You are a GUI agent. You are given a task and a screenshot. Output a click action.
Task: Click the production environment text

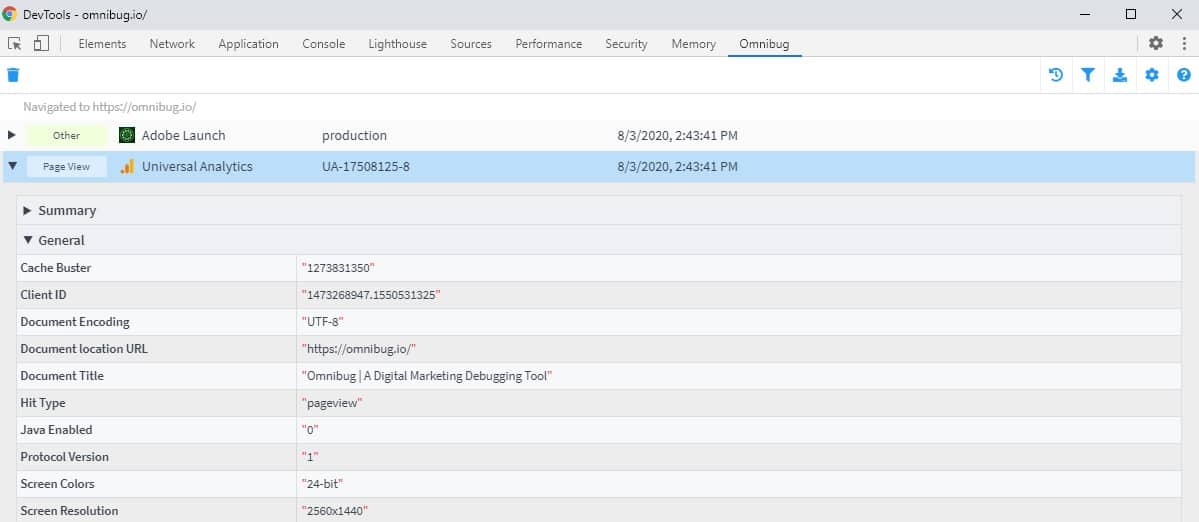(354, 135)
